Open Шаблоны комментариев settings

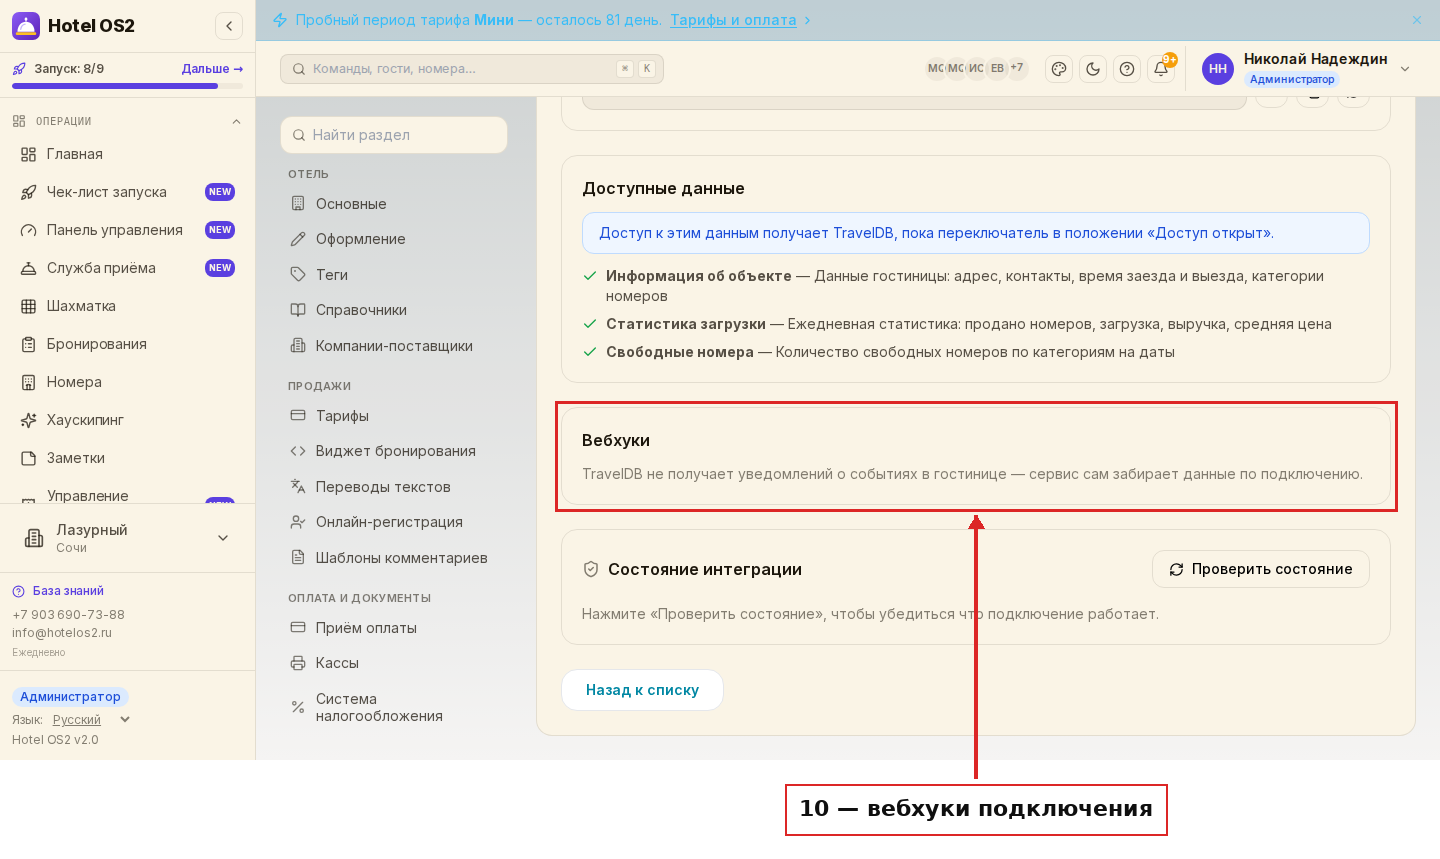click(394, 558)
